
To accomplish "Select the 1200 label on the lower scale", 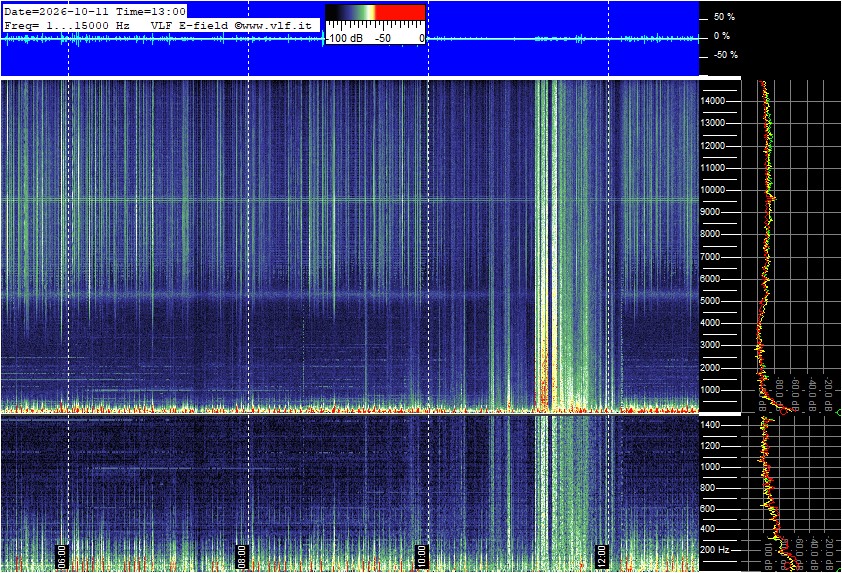I will pyautogui.click(x=710, y=446).
